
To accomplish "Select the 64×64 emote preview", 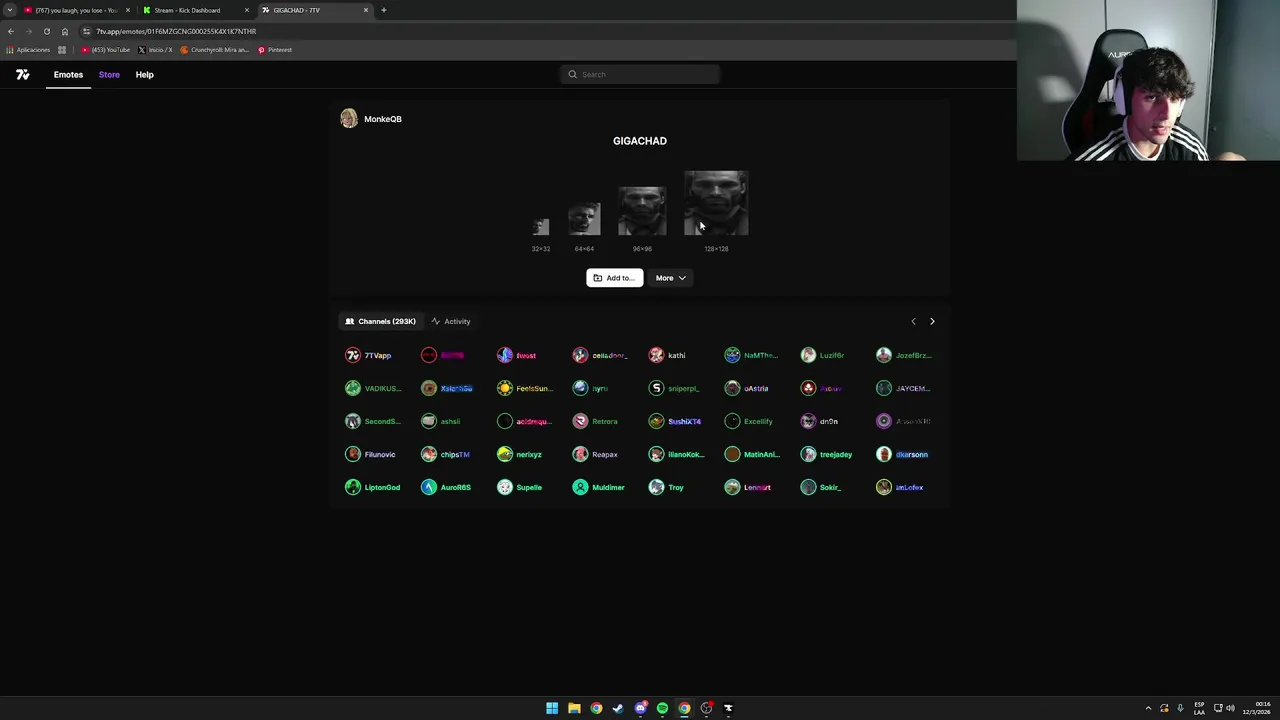I will pos(584,219).
